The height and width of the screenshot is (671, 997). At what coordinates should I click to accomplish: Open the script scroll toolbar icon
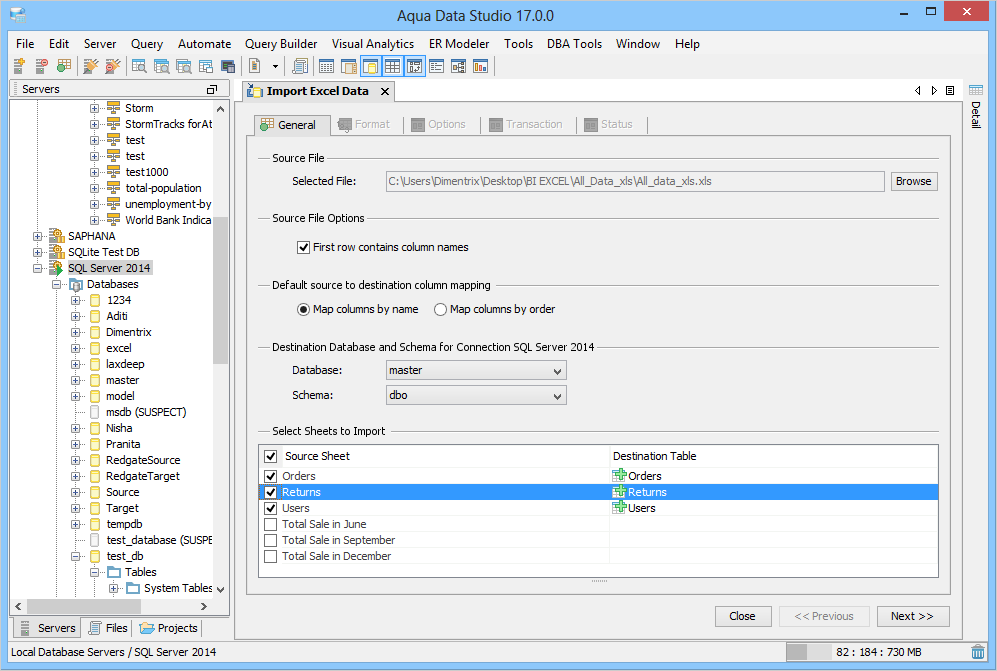pos(300,66)
